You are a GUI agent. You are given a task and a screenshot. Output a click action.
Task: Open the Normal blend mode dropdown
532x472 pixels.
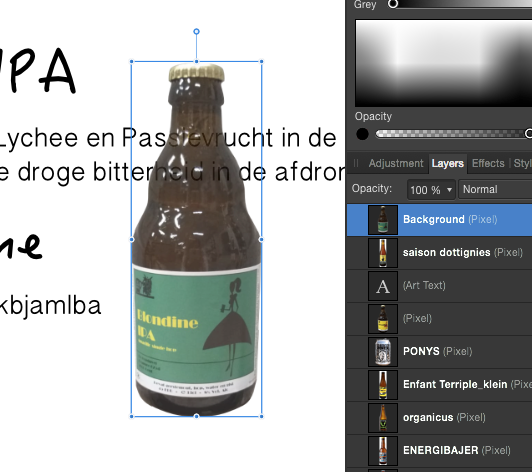coord(495,189)
